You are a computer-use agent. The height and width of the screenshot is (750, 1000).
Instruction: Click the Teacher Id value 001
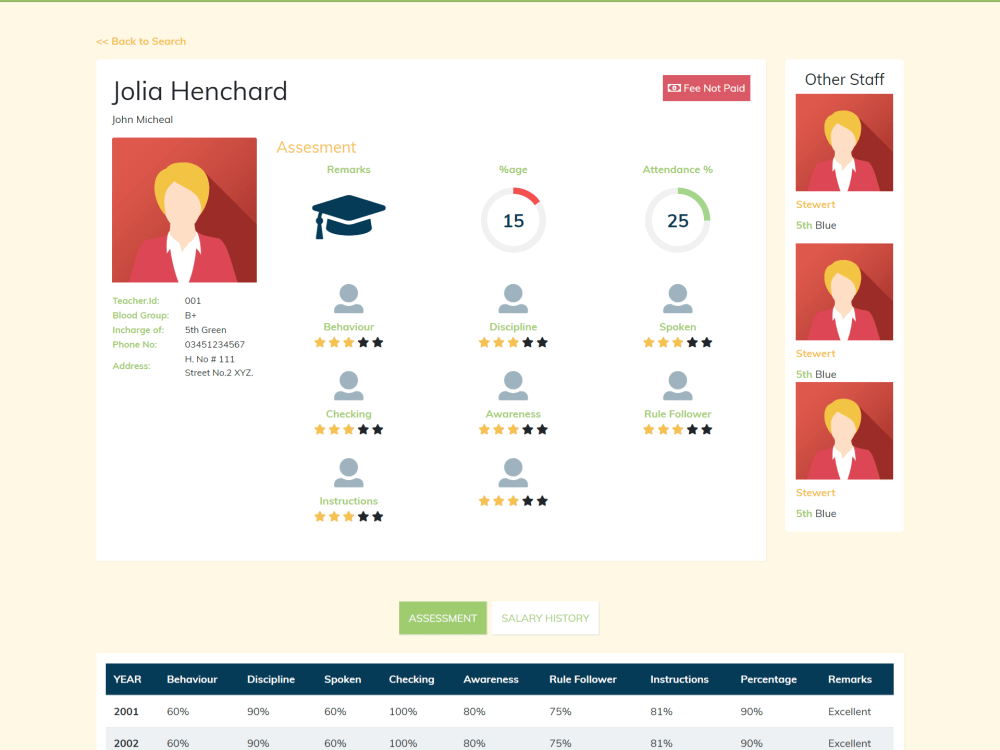click(193, 300)
